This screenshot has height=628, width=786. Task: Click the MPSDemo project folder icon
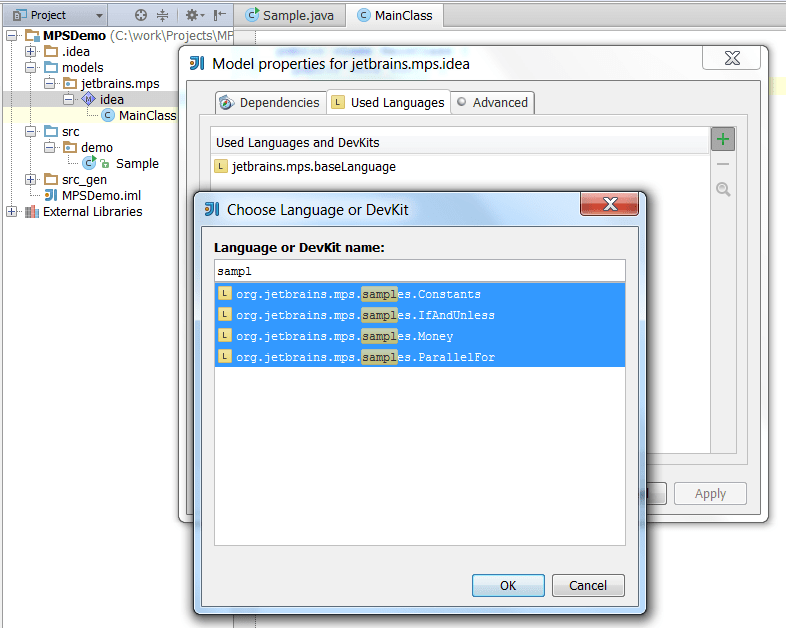click(32, 35)
